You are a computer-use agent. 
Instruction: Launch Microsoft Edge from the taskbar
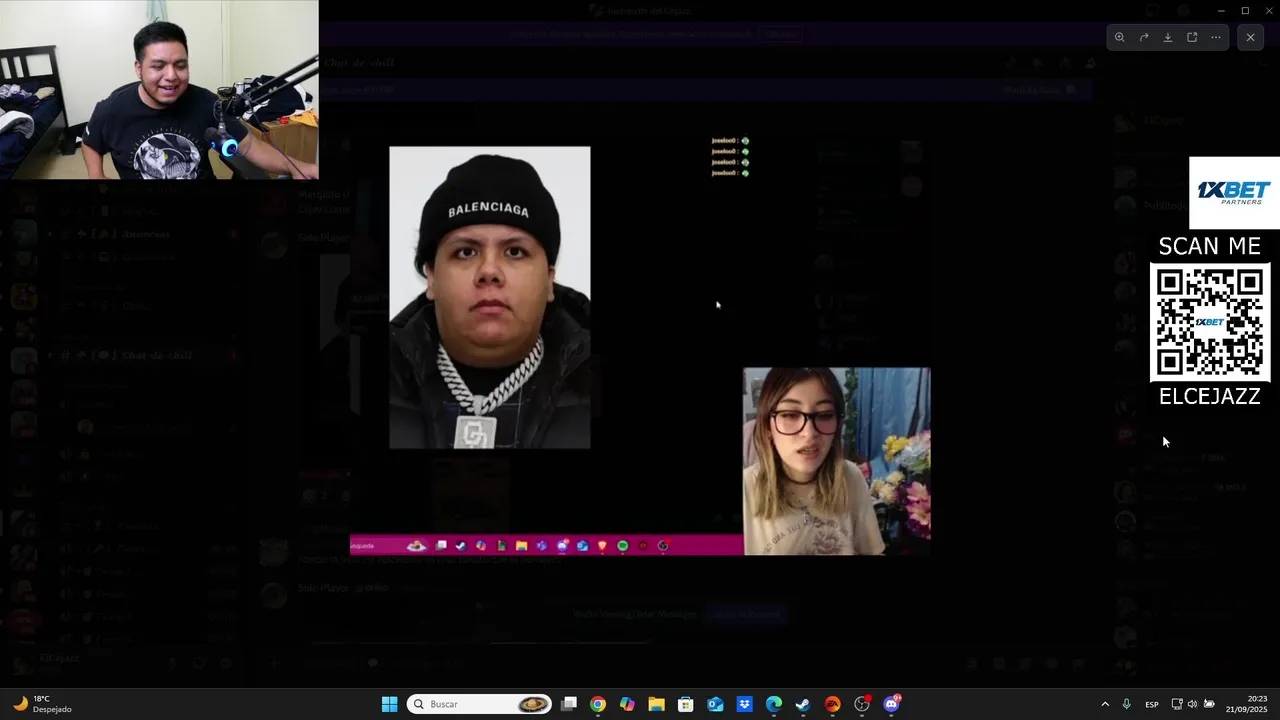coord(774,704)
